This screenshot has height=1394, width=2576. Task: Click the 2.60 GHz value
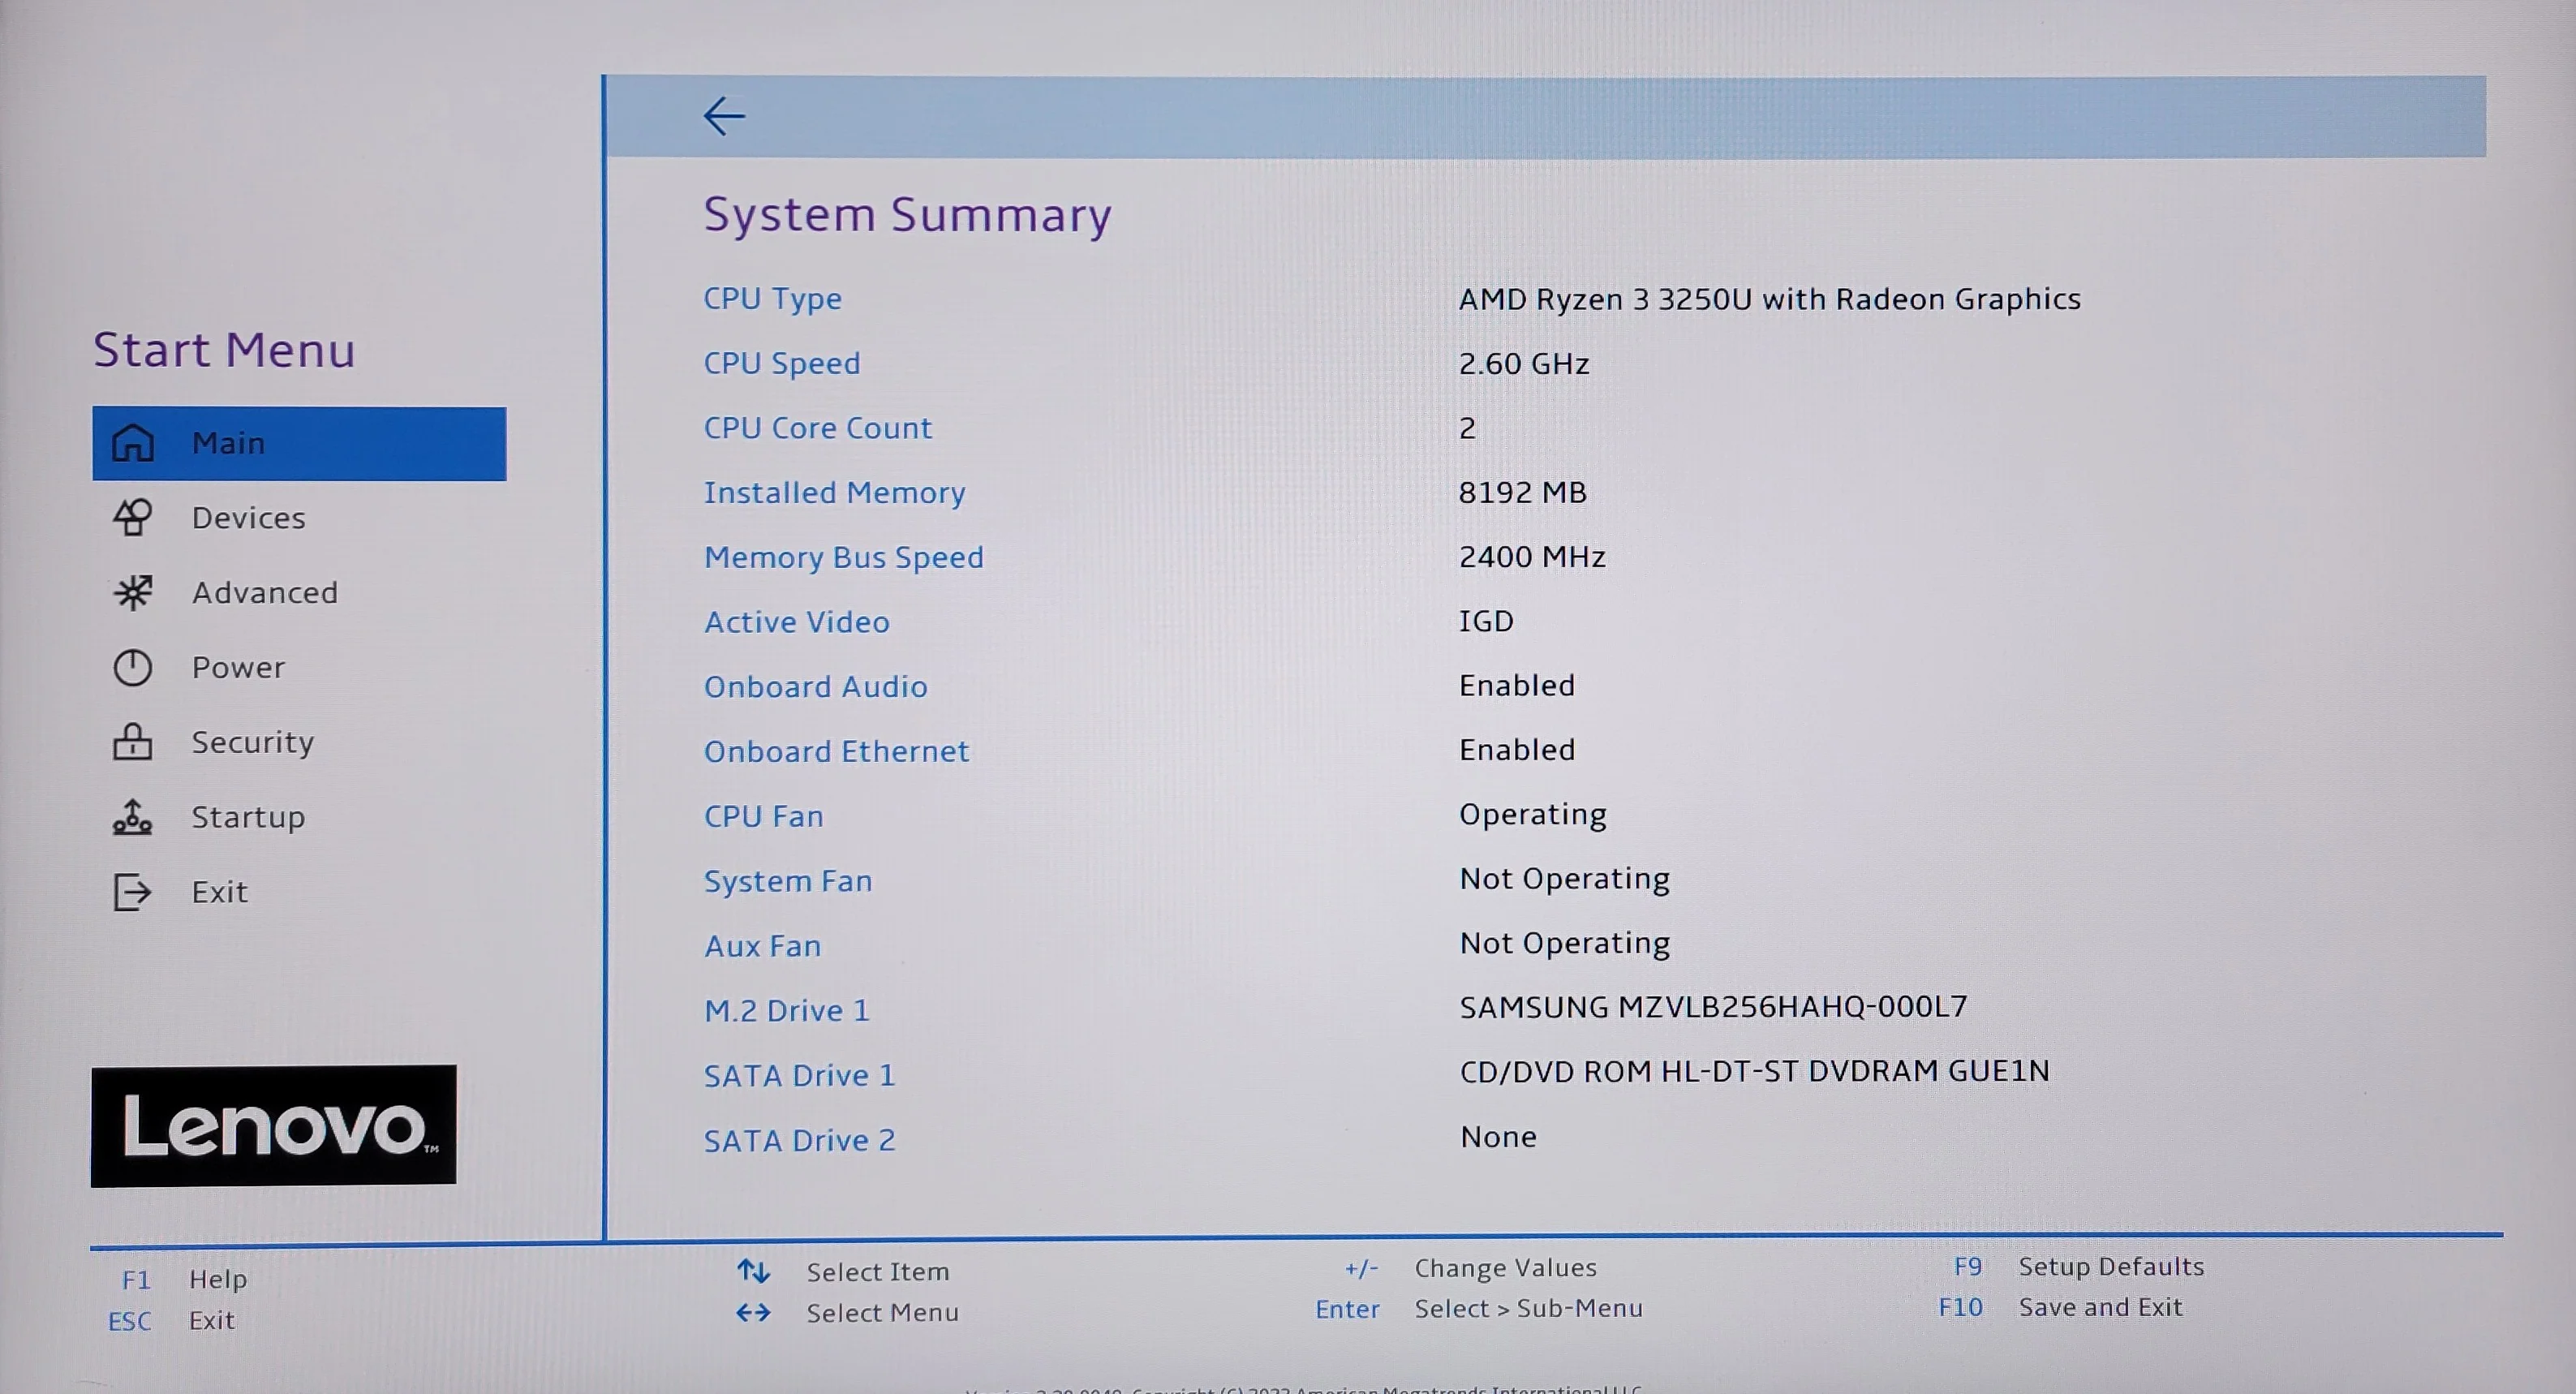click(1524, 364)
